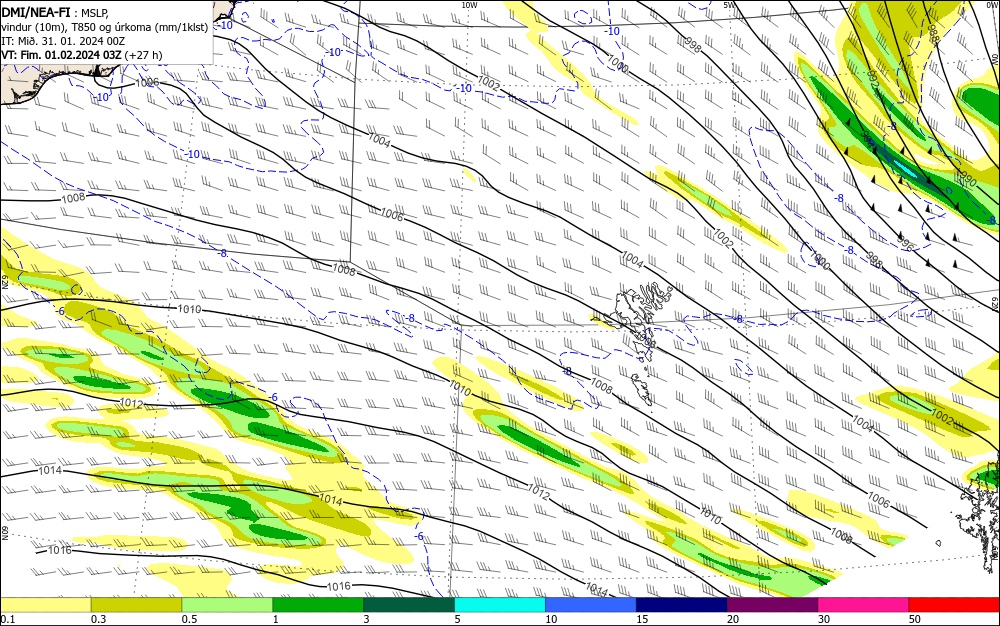Viewport: 1000px width, 626px height.
Task: Click legend value '0.1'
Action: (7, 619)
